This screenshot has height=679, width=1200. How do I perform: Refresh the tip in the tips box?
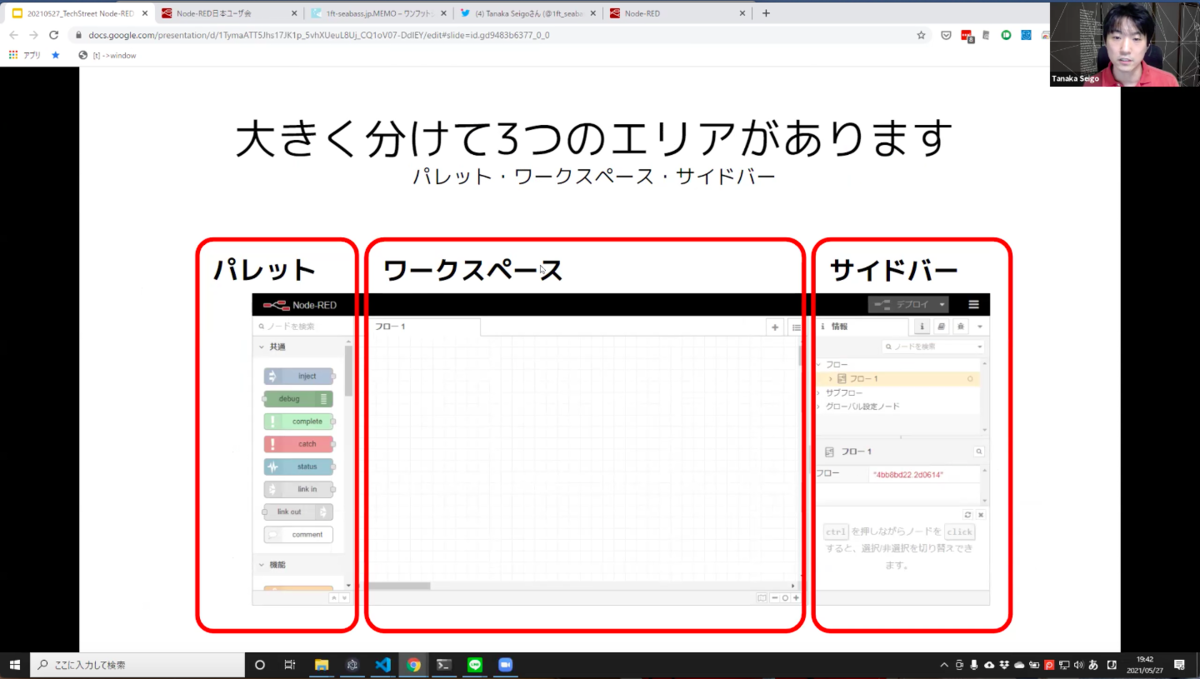(x=968, y=515)
